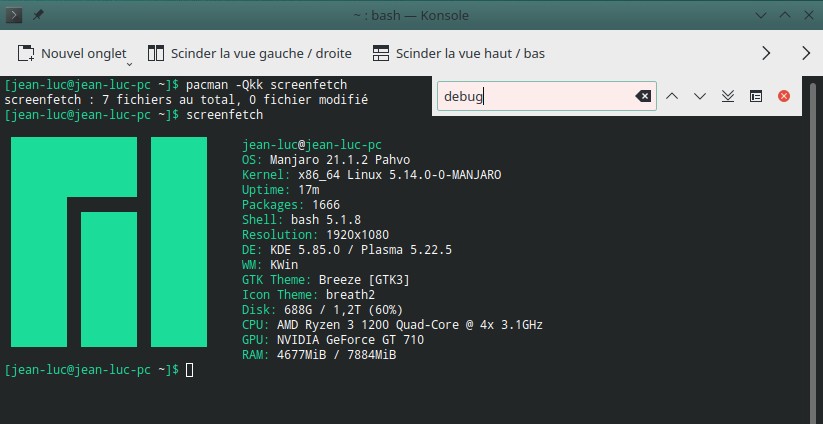823x424 pixels.
Task: Maximize the Konsole window
Action: [x=785, y=15]
